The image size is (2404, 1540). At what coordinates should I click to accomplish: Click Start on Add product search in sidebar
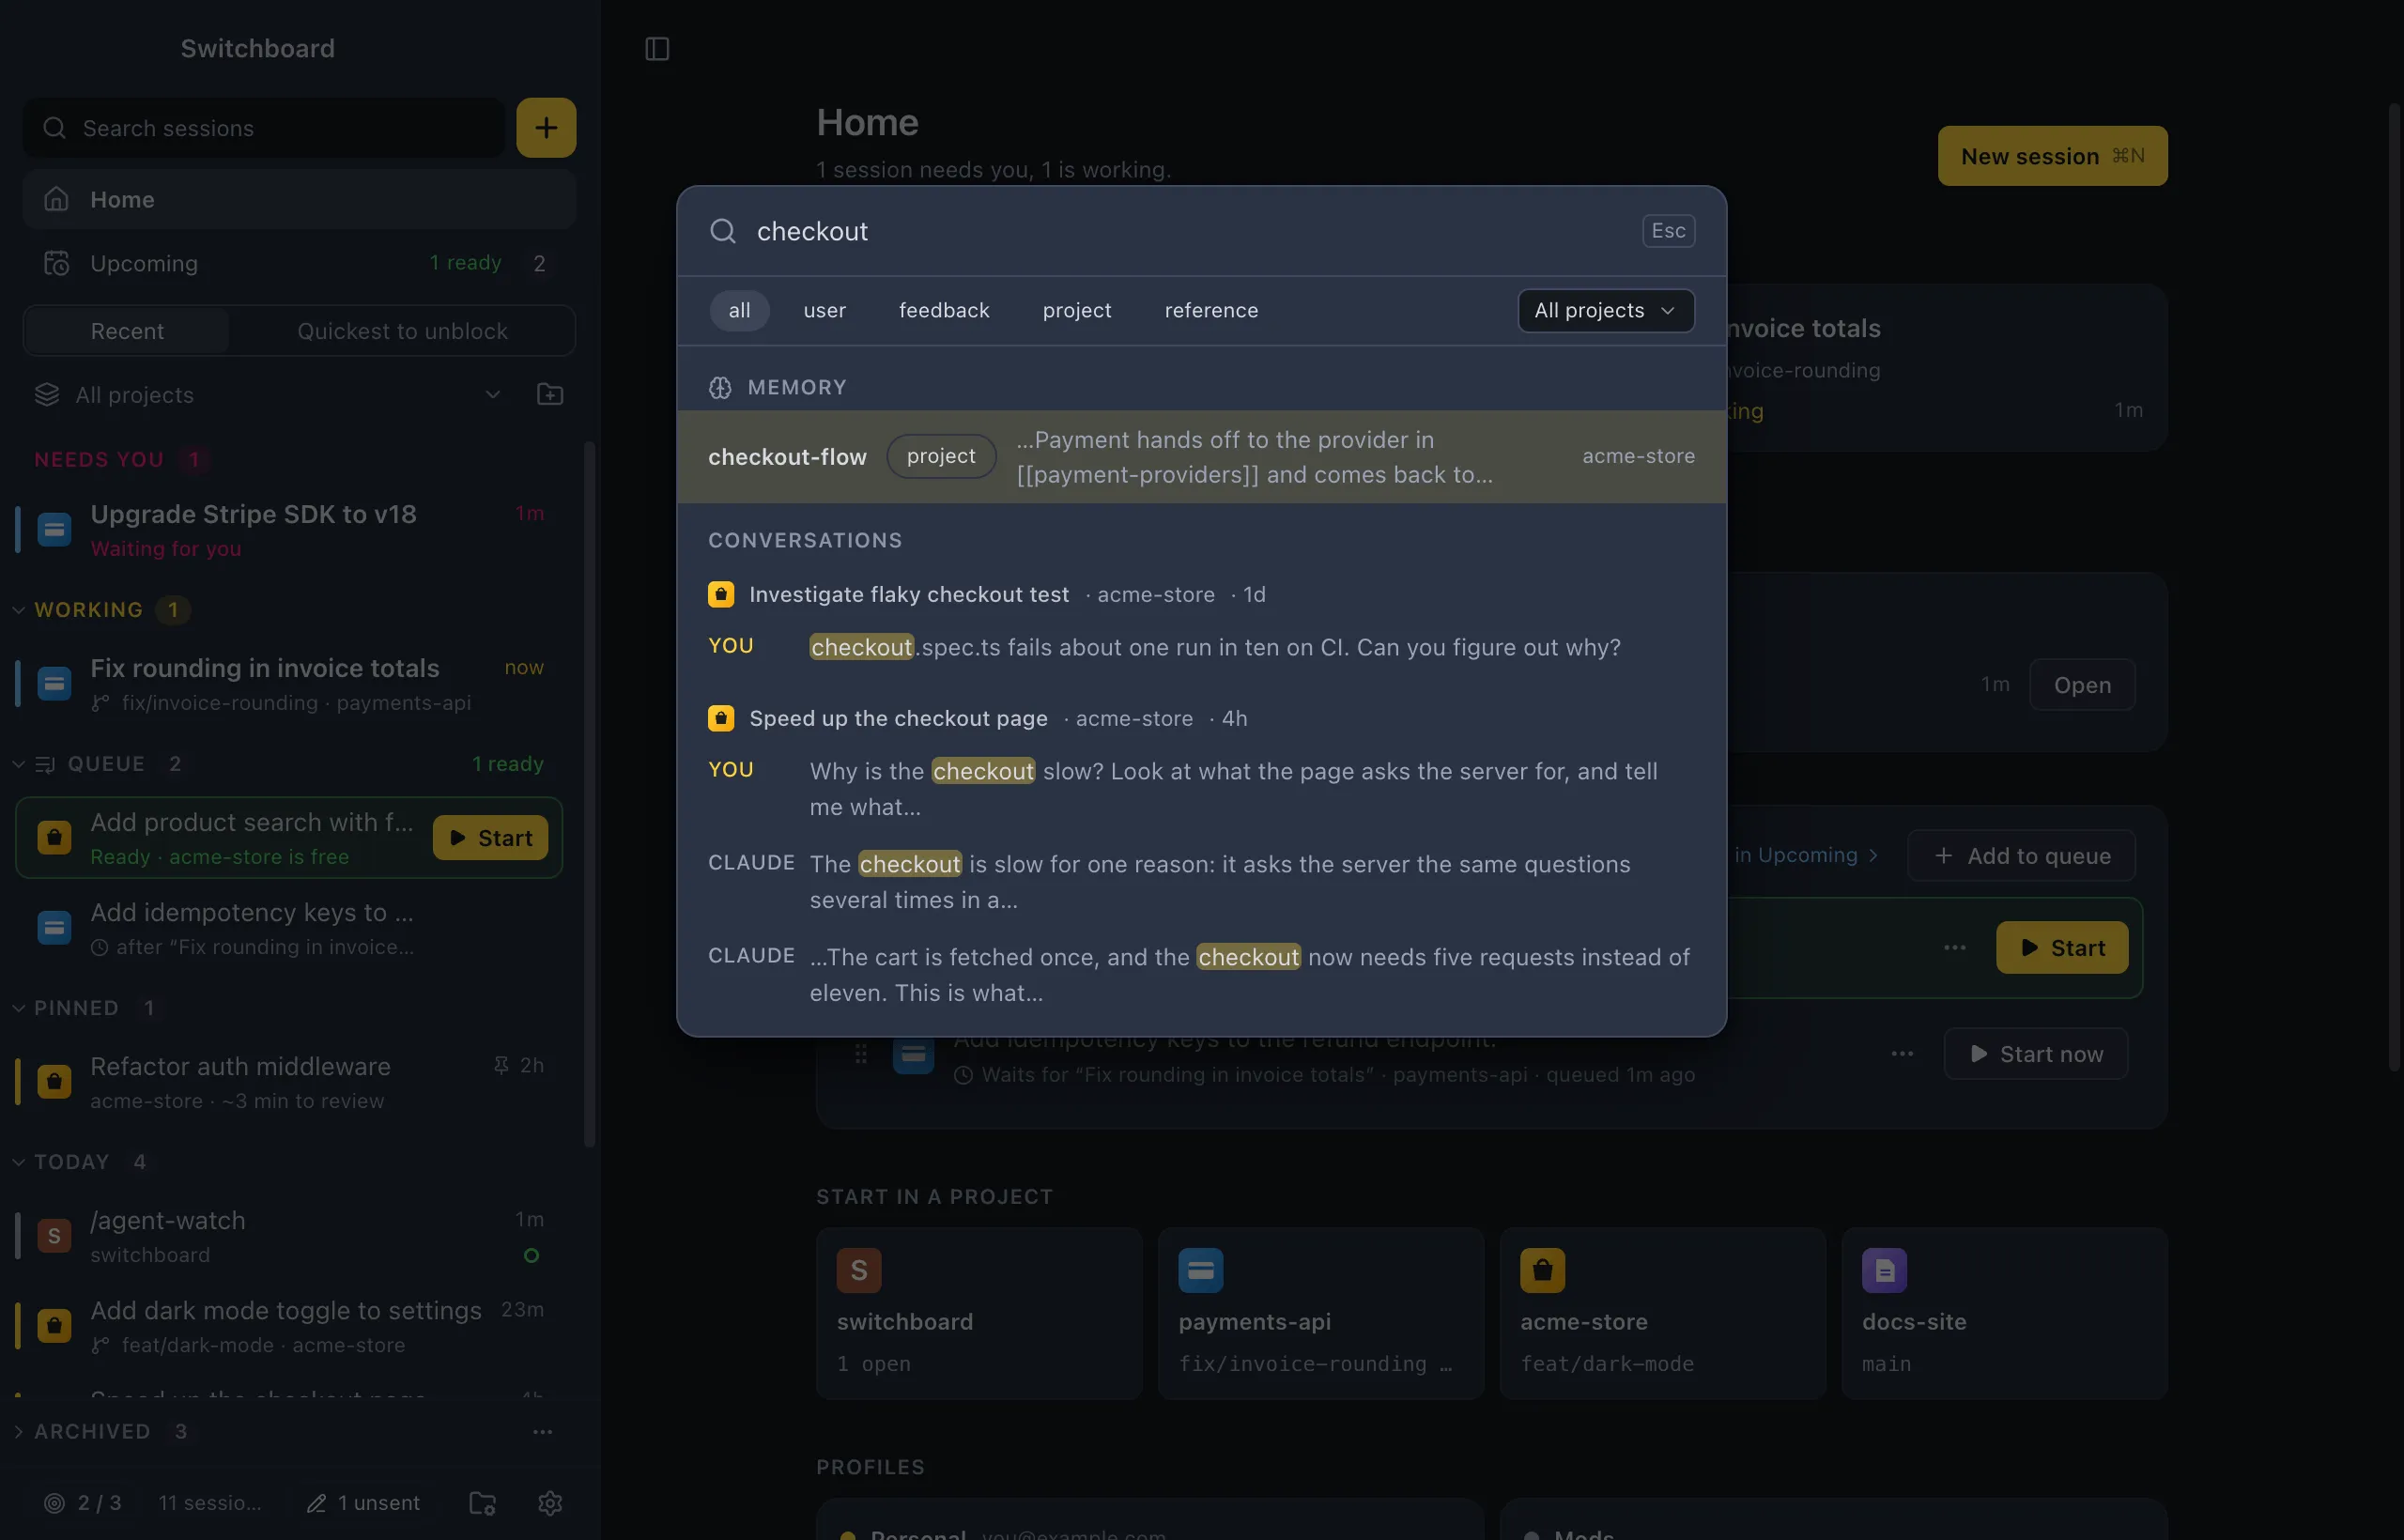coord(490,837)
